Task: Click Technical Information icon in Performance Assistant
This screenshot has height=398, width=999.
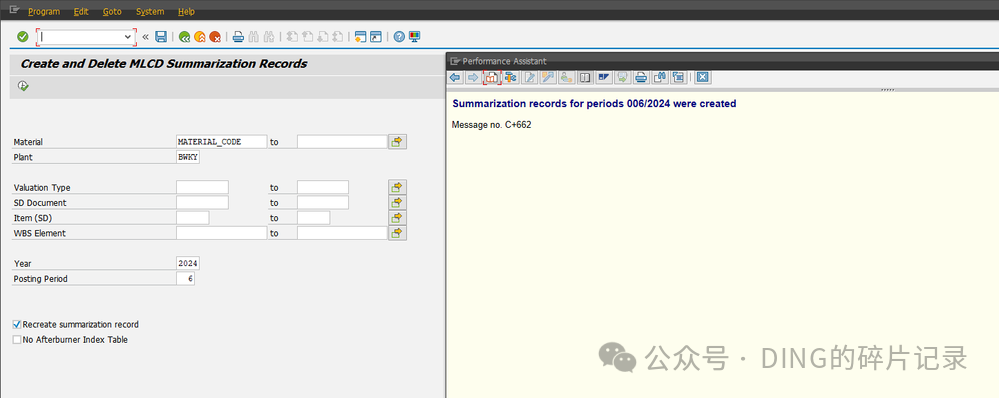Action: (x=510, y=77)
